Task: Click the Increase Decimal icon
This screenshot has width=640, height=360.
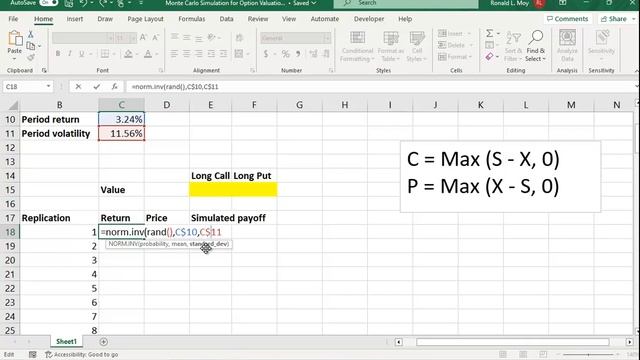Action: 313,54
